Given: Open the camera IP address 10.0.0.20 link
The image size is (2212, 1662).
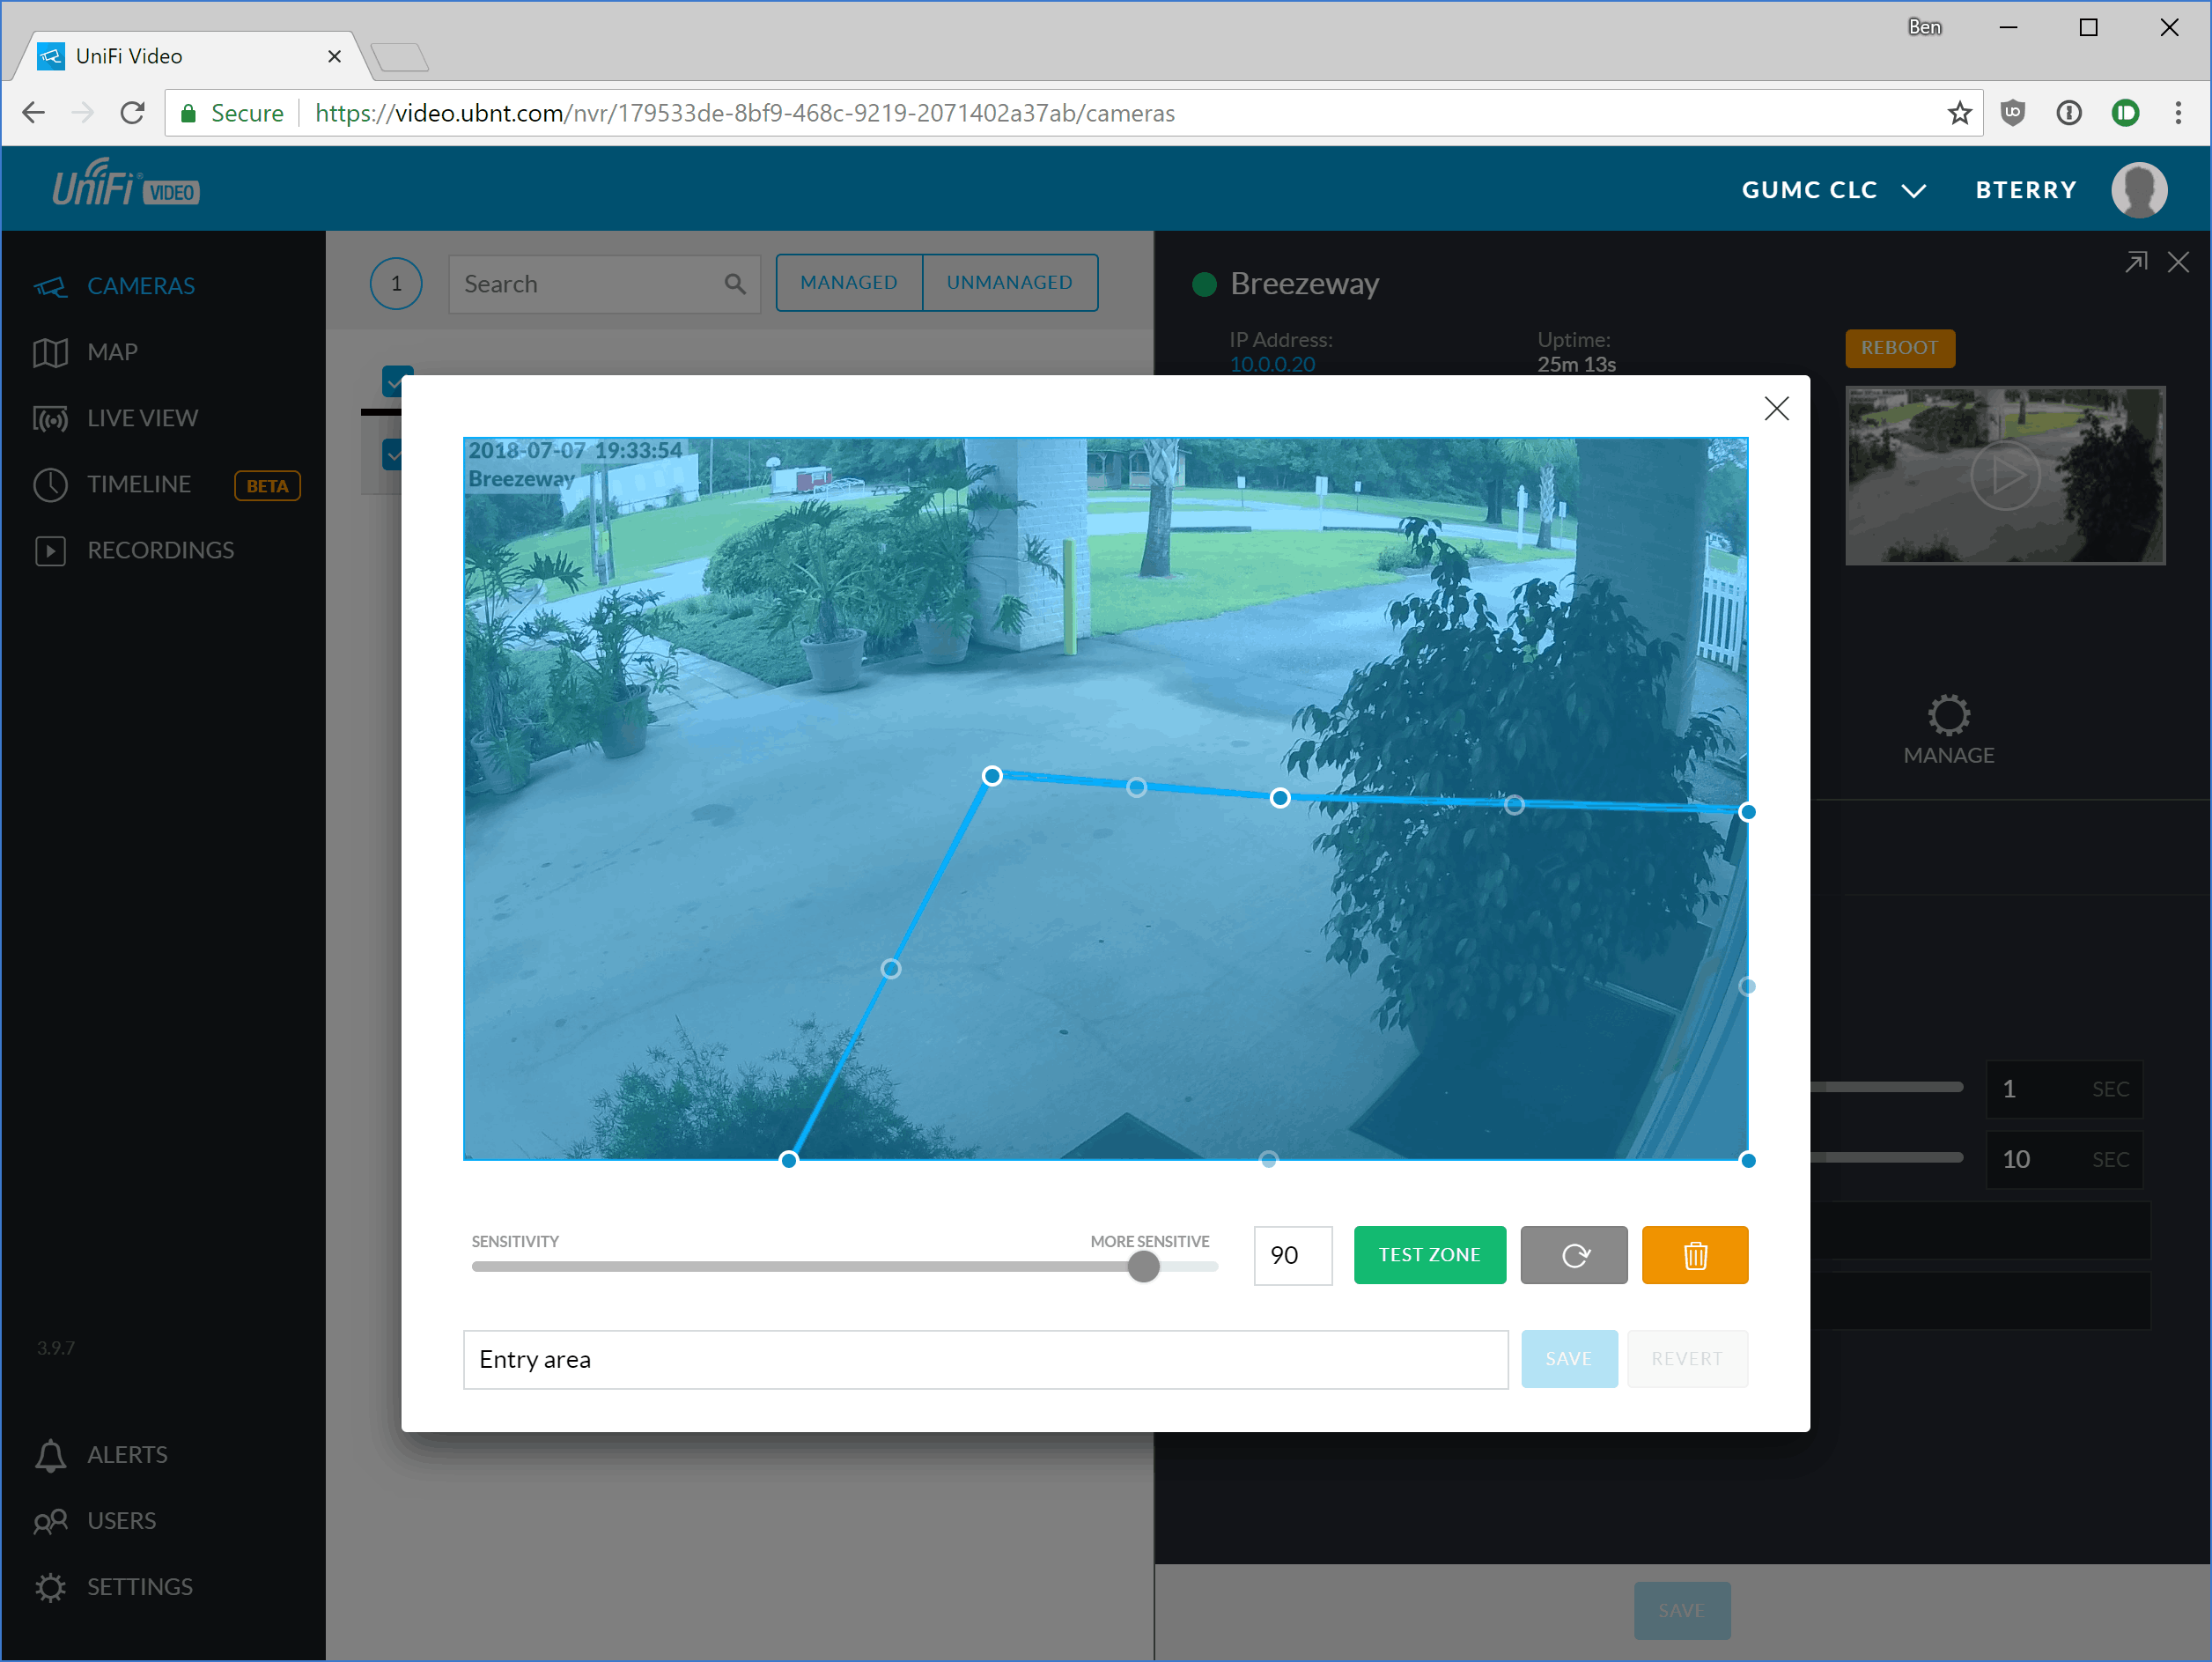Looking at the screenshot, I should 1272,364.
